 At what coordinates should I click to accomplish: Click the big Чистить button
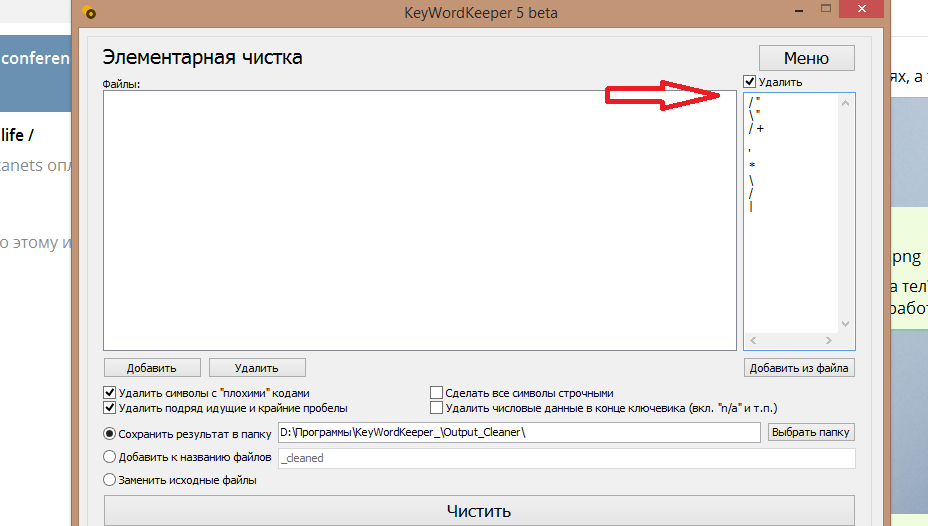(479, 511)
